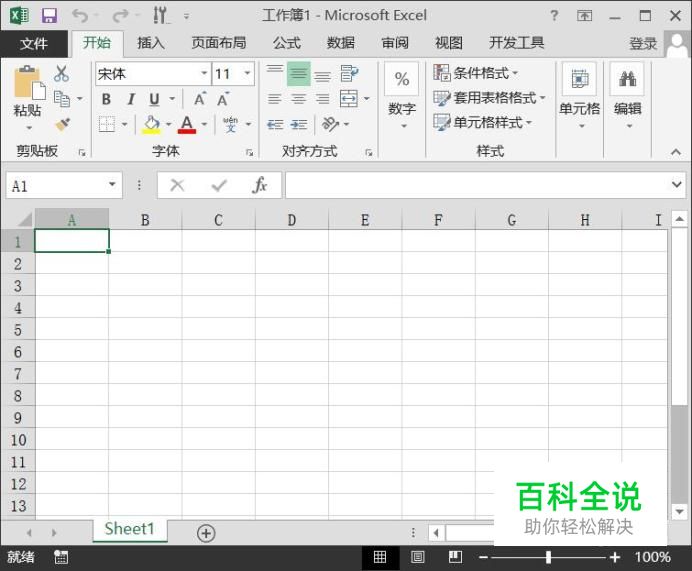The width and height of the screenshot is (692, 571).
Task: Switch to the 页面布局 tab
Action: (218, 43)
